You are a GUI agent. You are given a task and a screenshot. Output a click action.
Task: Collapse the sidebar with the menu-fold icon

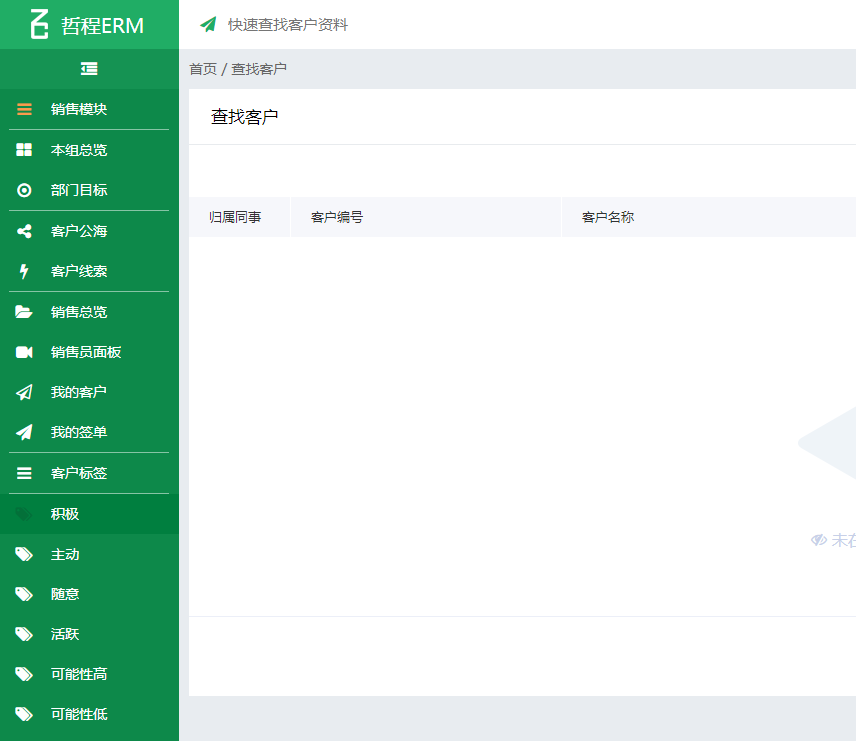point(89,69)
